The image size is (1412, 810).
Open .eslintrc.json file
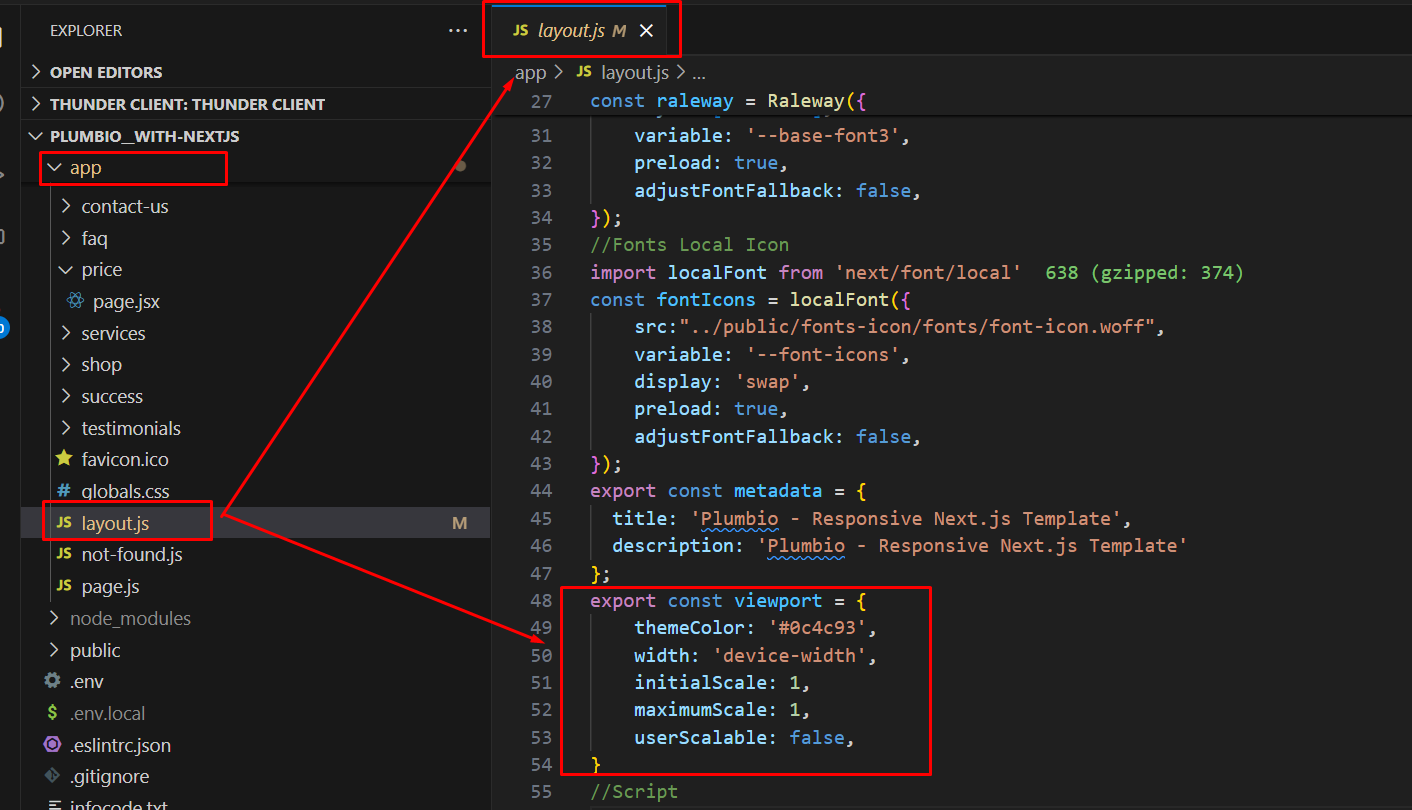(120, 745)
